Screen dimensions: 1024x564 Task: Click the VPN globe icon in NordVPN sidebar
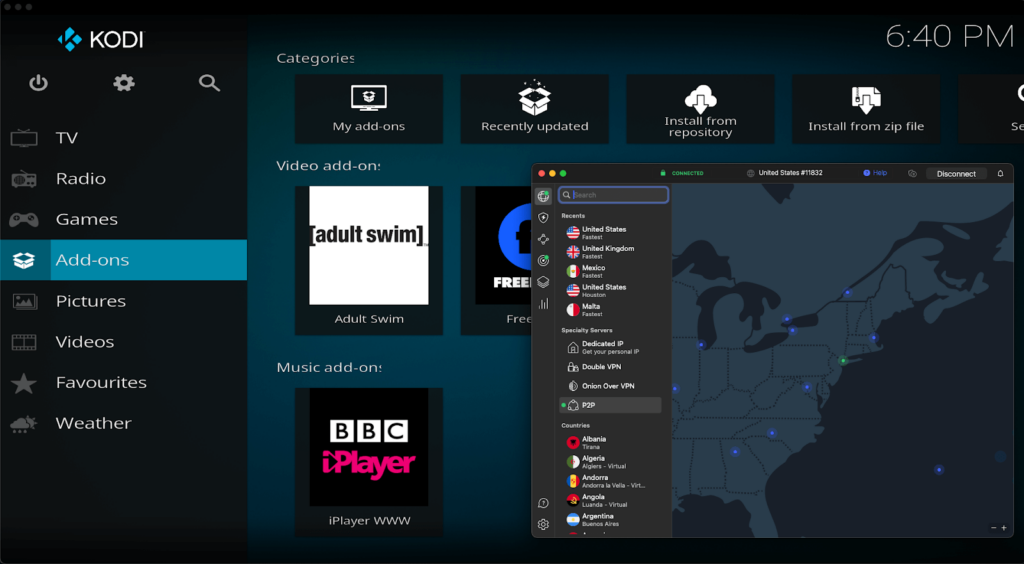[x=543, y=196]
